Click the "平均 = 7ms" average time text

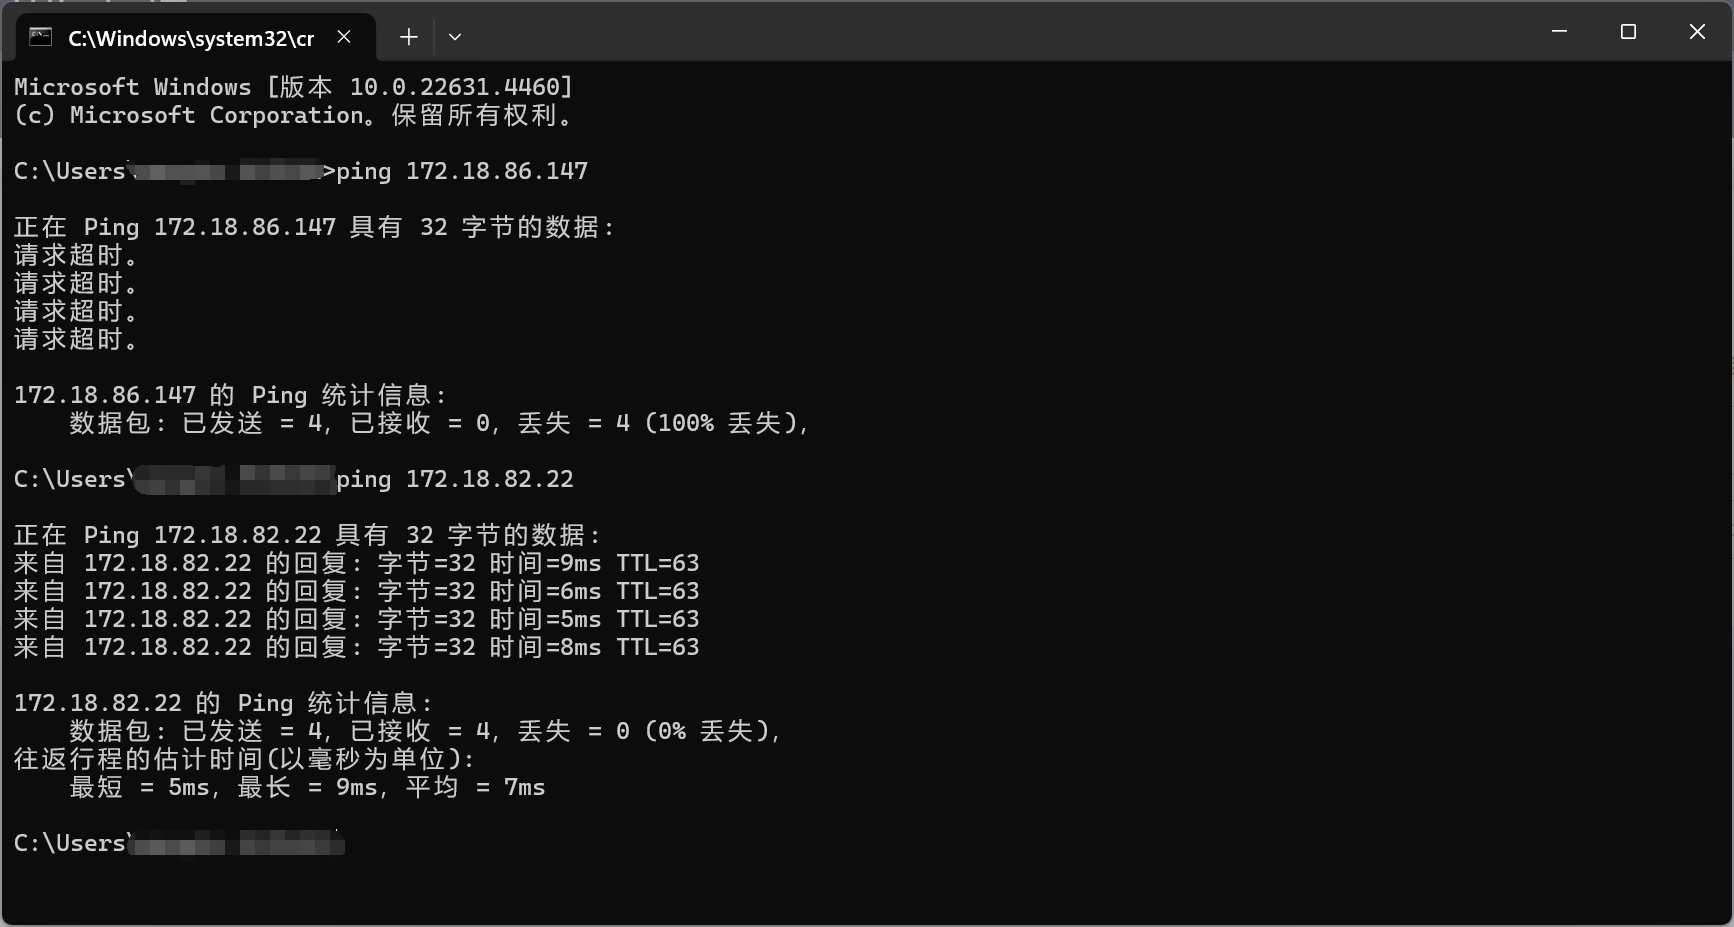coord(475,787)
